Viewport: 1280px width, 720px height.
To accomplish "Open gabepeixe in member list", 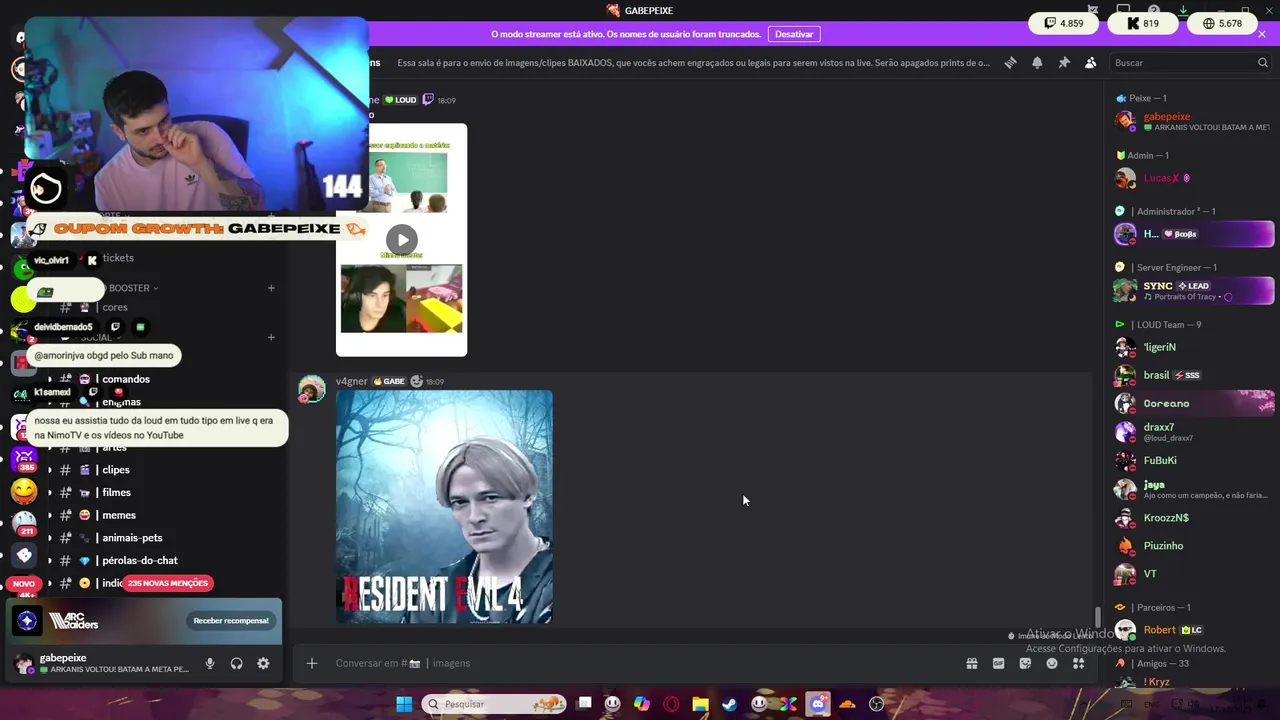I will click(1193, 121).
